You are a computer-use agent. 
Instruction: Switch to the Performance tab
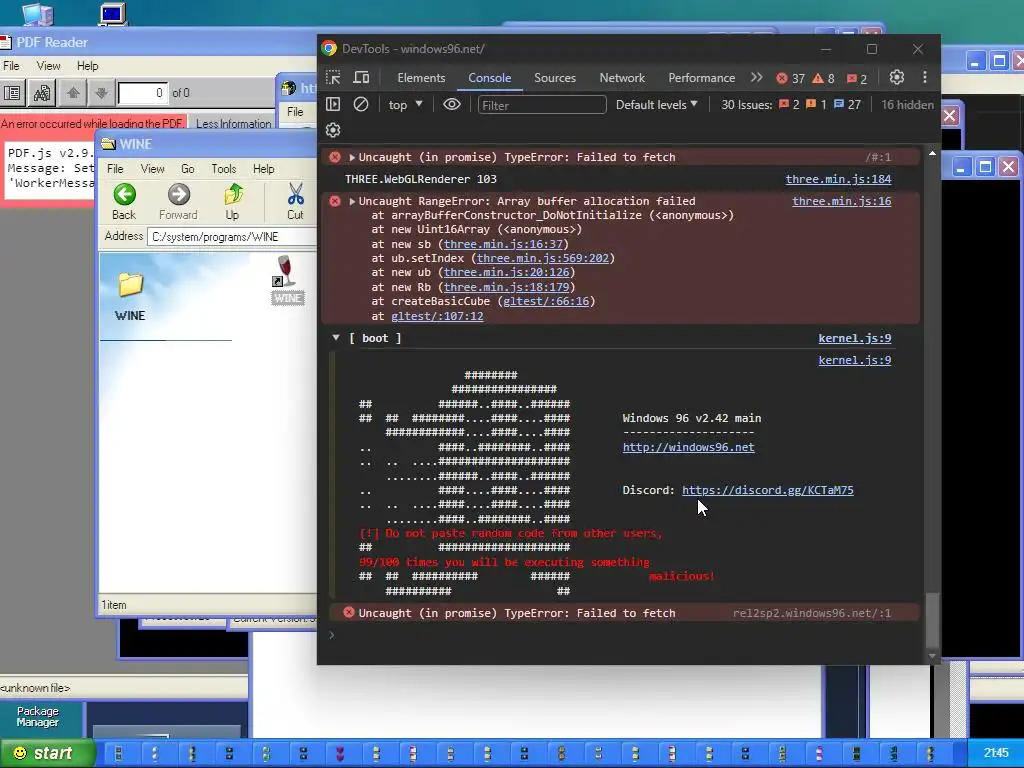click(x=701, y=78)
